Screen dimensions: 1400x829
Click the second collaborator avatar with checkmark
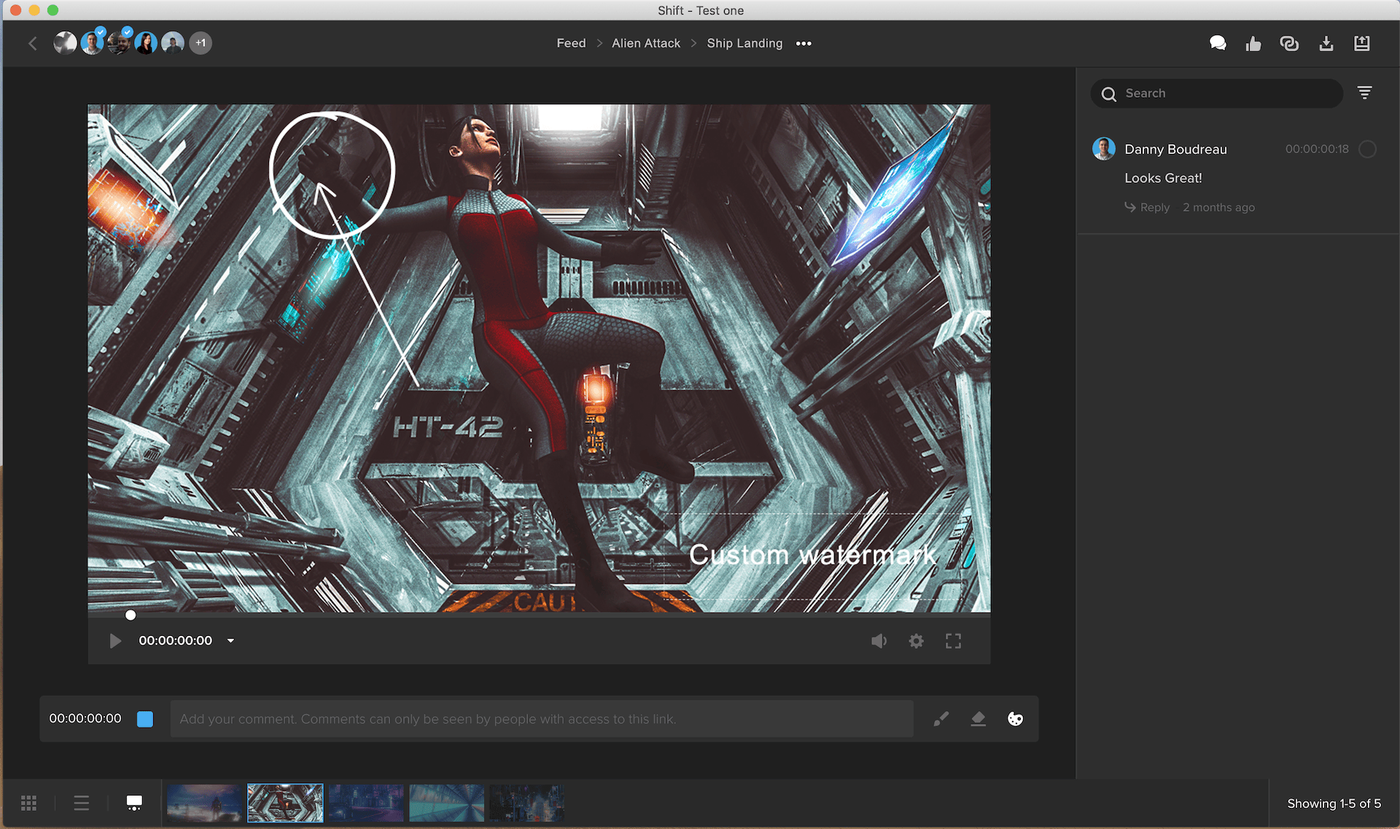coord(92,43)
